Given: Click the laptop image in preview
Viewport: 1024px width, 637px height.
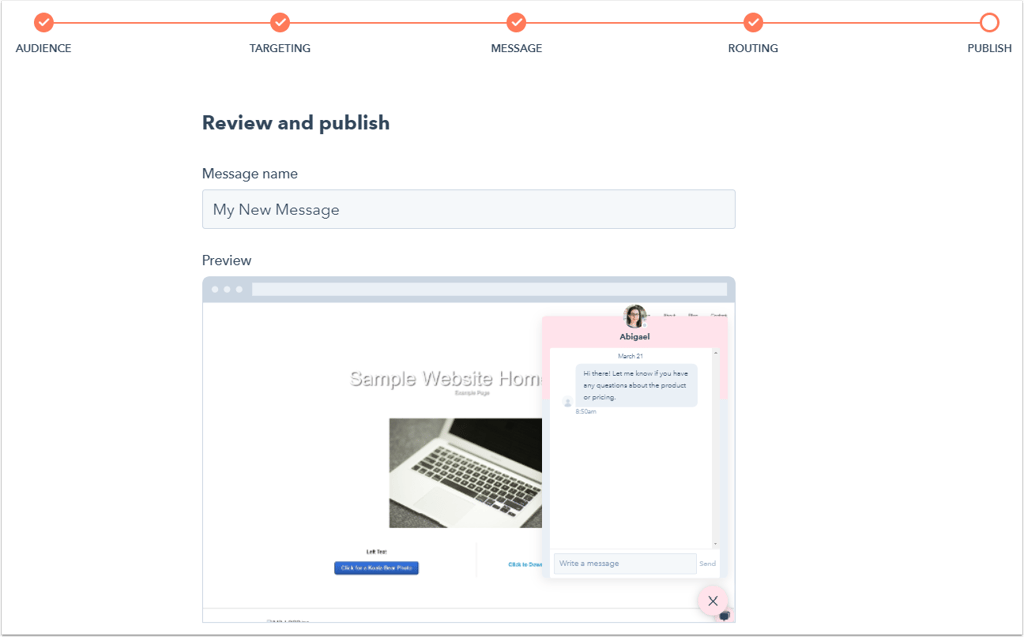Looking at the screenshot, I should (x=466, y=473).
